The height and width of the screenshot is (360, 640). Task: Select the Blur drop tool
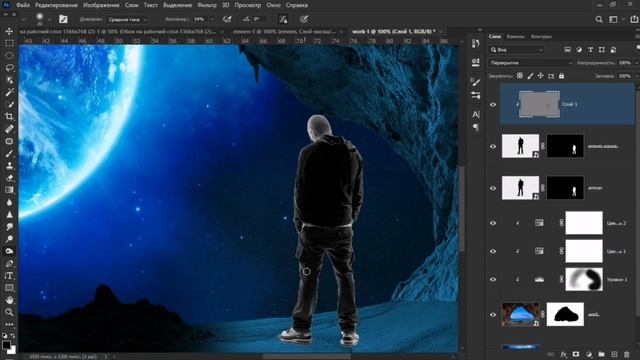(x=9, y=202)
